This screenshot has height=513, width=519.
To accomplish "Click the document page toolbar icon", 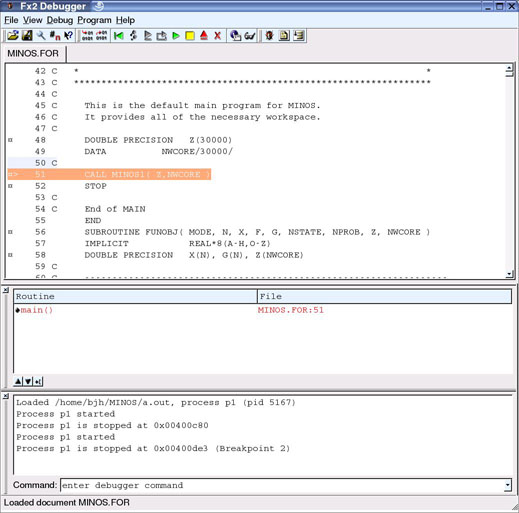I will 284,35.
